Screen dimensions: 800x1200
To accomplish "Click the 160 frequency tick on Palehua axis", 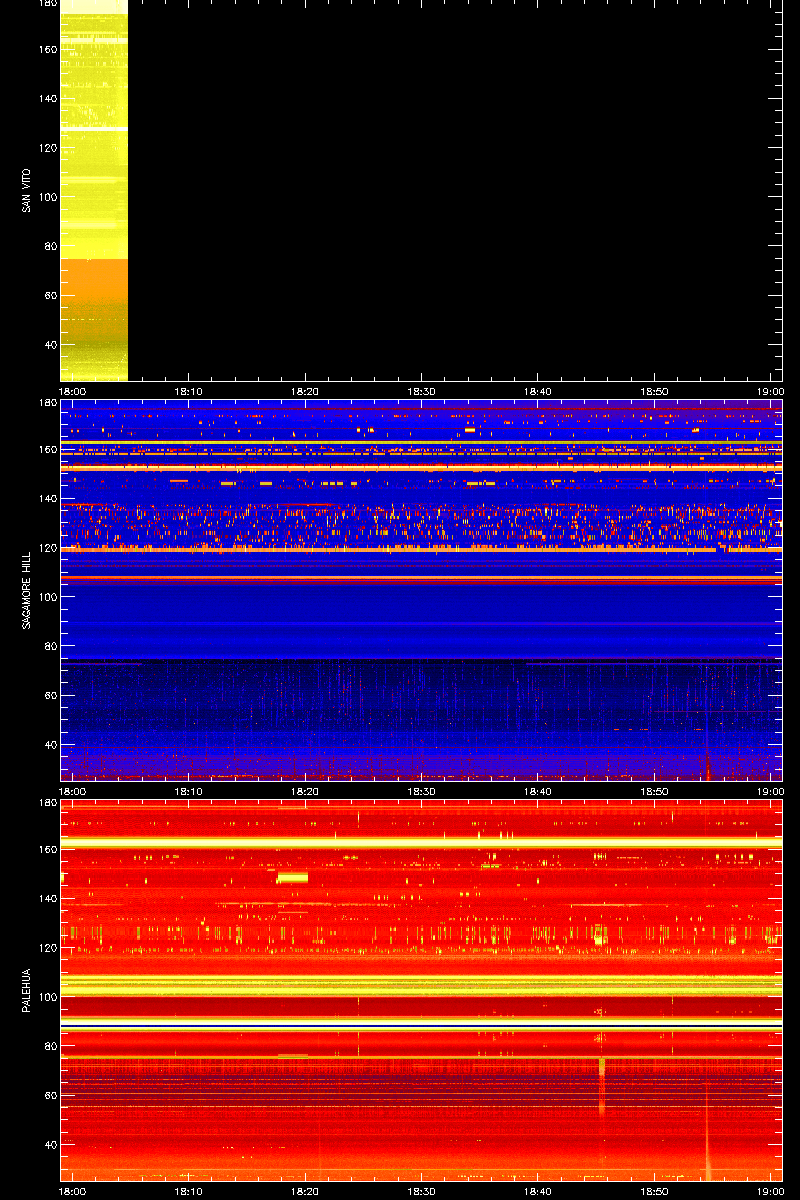I will tap(47, 850).
